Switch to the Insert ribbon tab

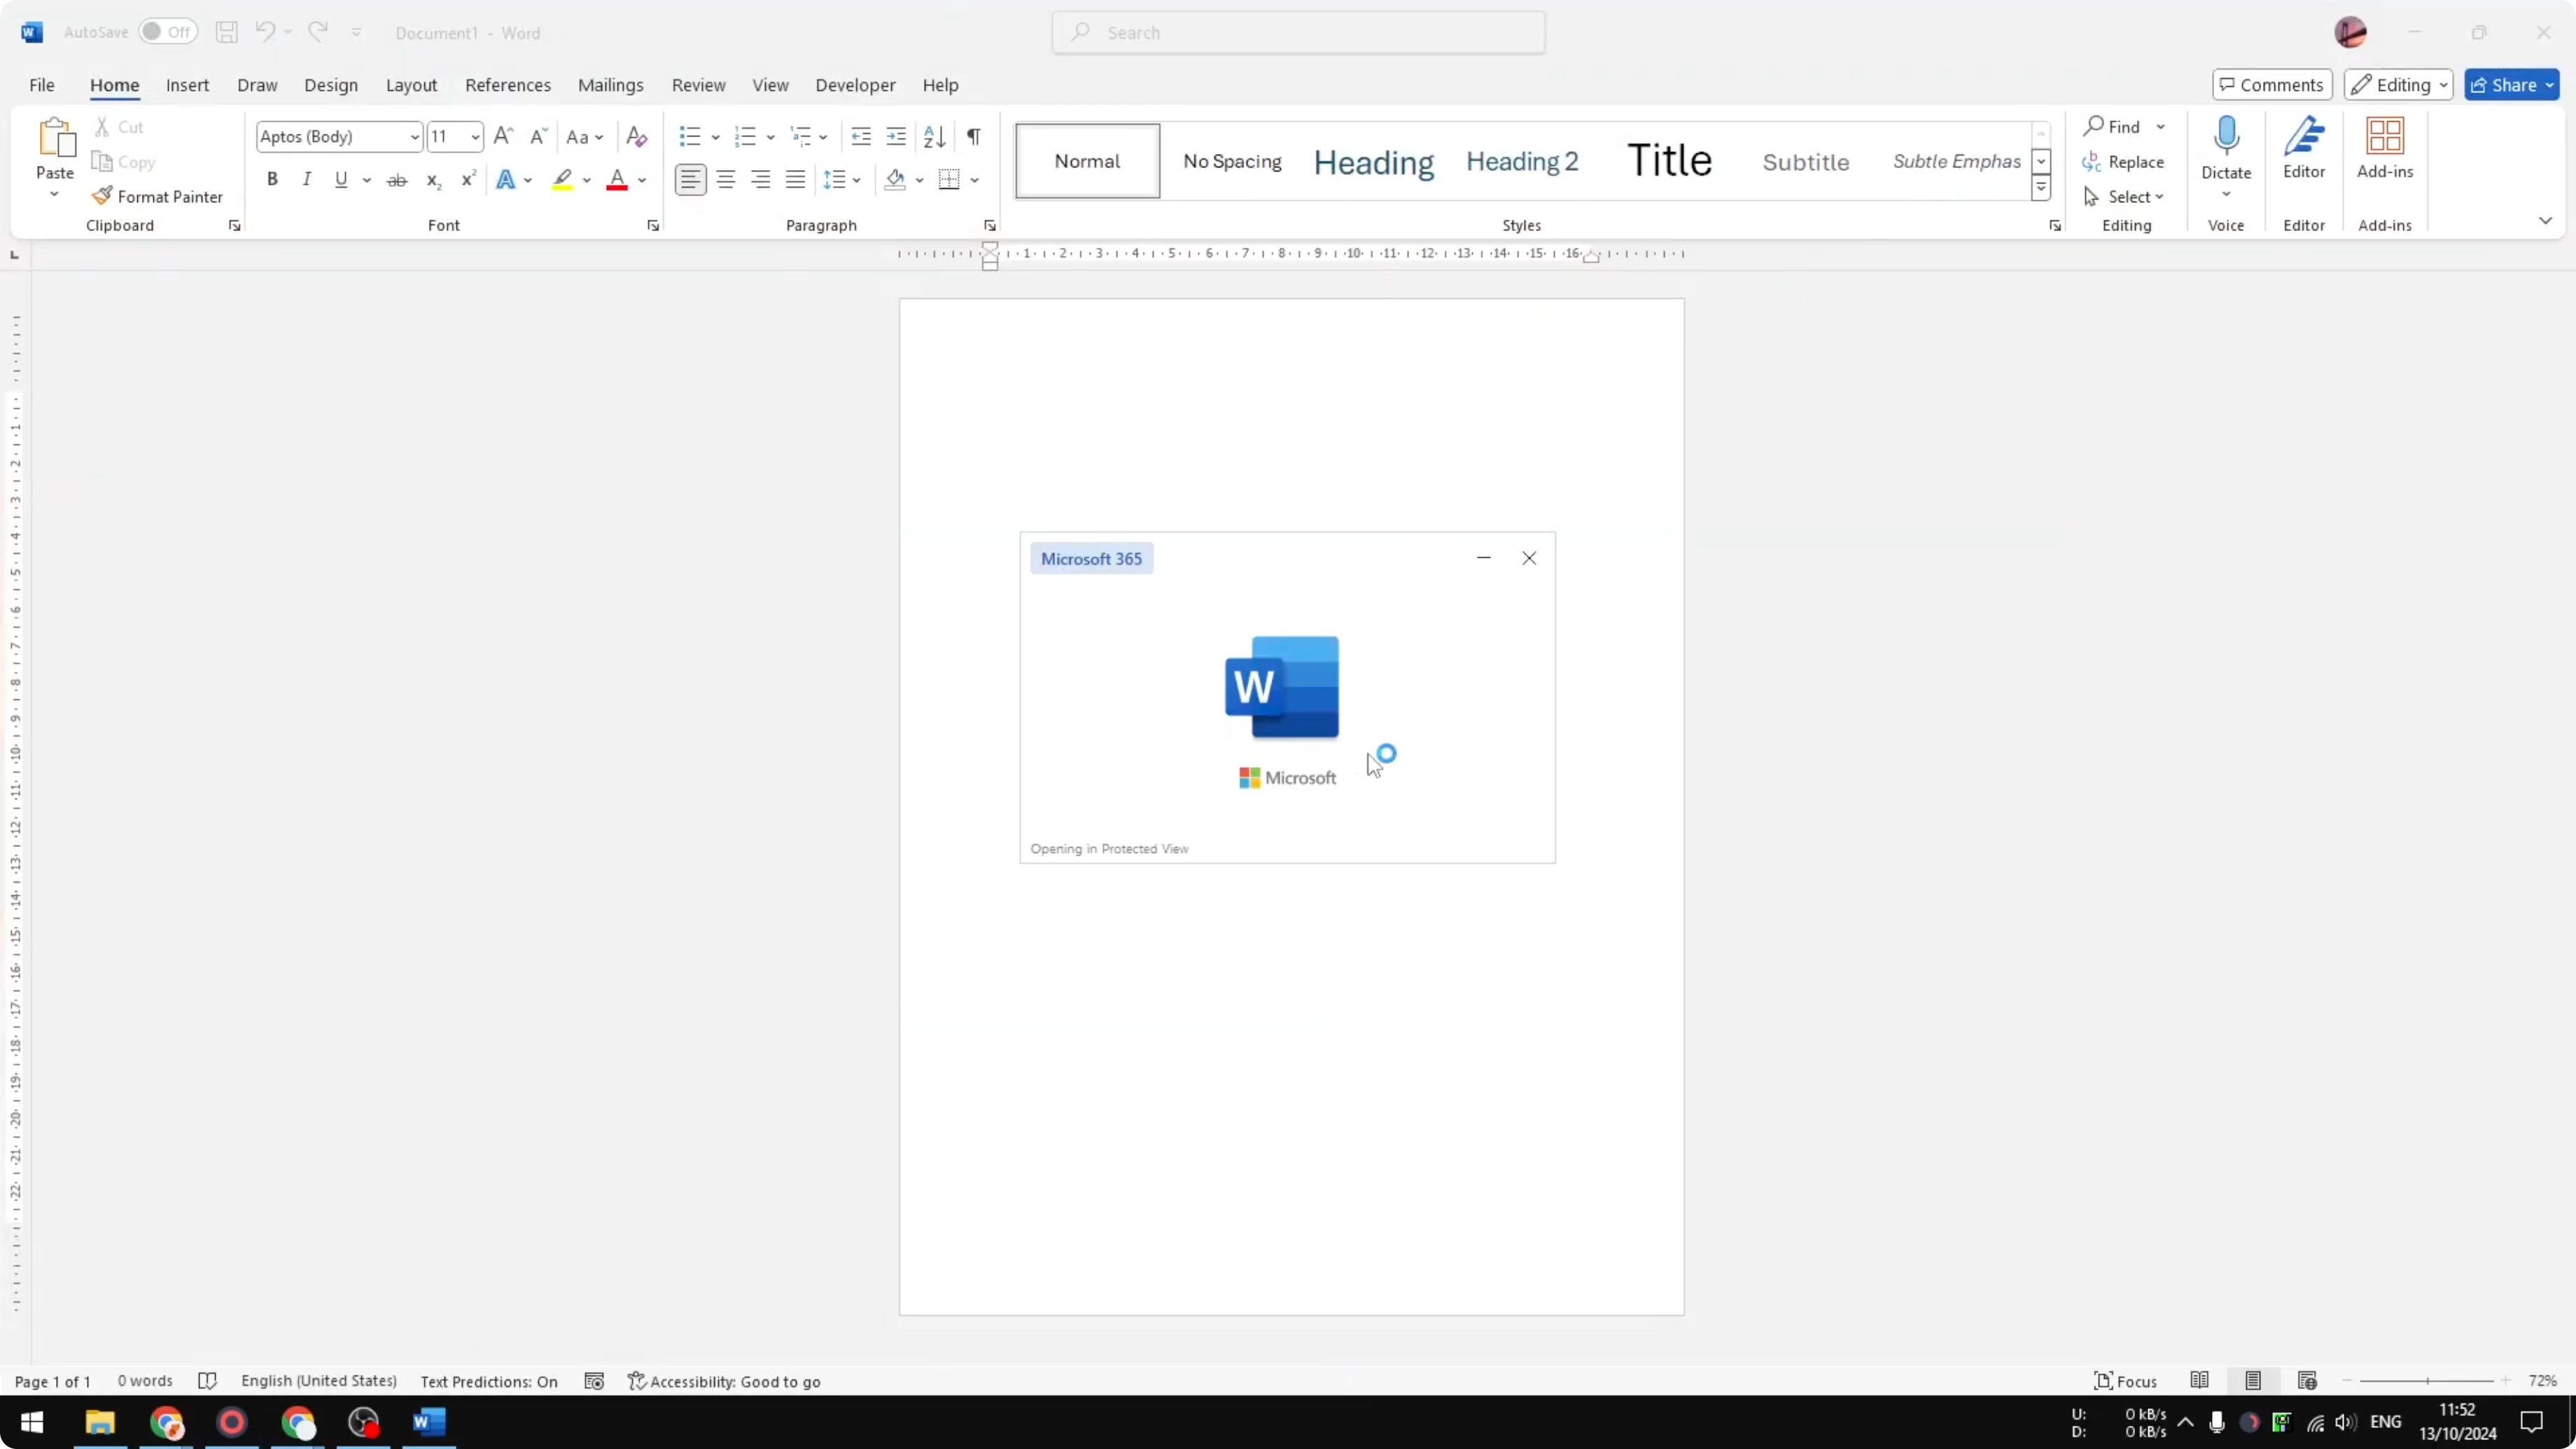[187, 85]
